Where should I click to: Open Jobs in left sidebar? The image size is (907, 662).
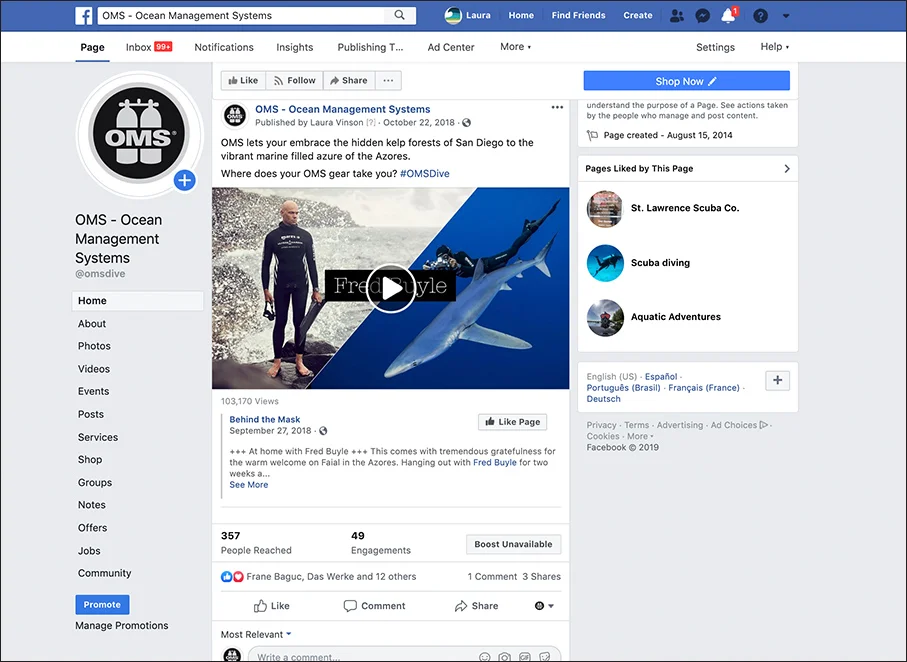(89, 551)
